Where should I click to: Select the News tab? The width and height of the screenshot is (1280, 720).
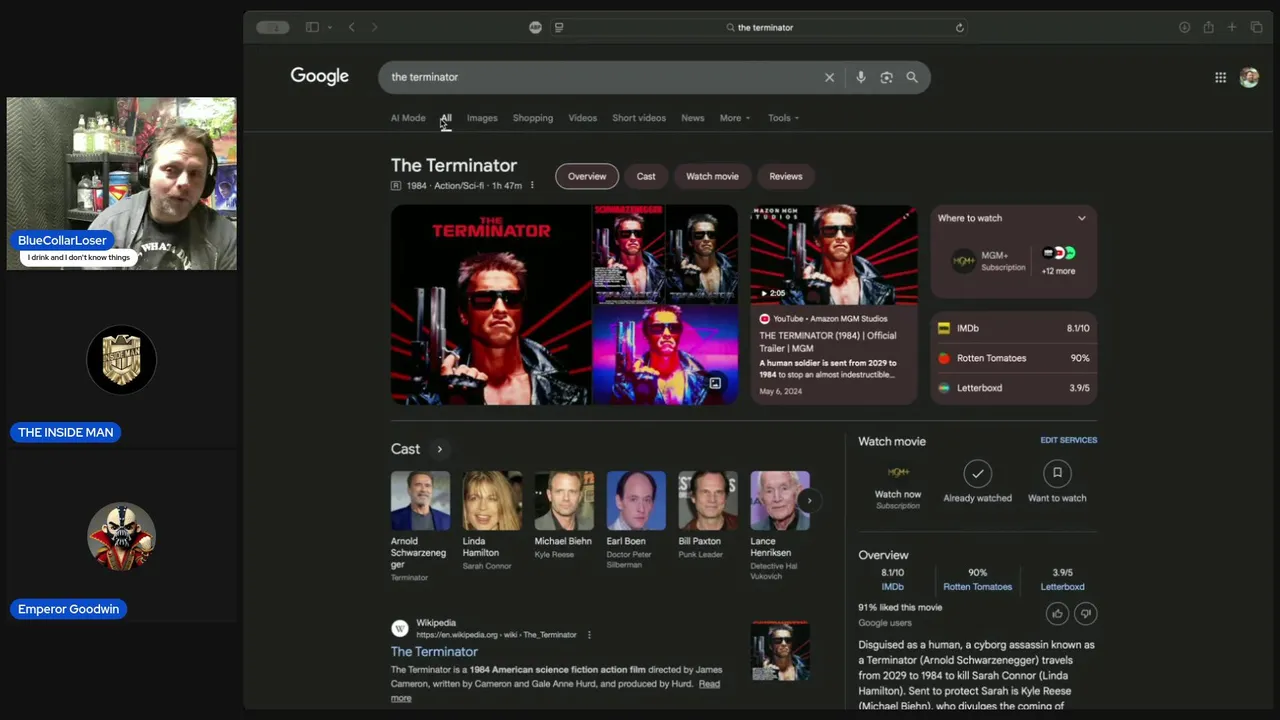tap(693, 118)
